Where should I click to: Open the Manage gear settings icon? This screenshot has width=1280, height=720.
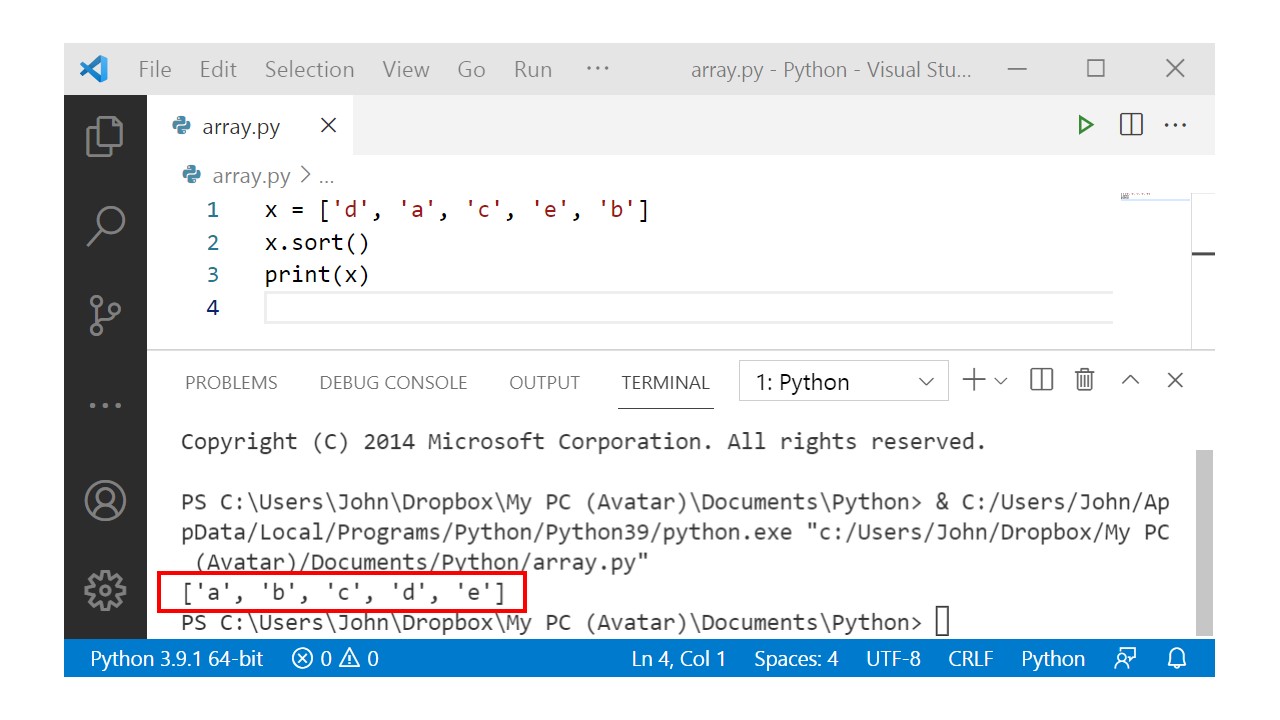(105, 591)
